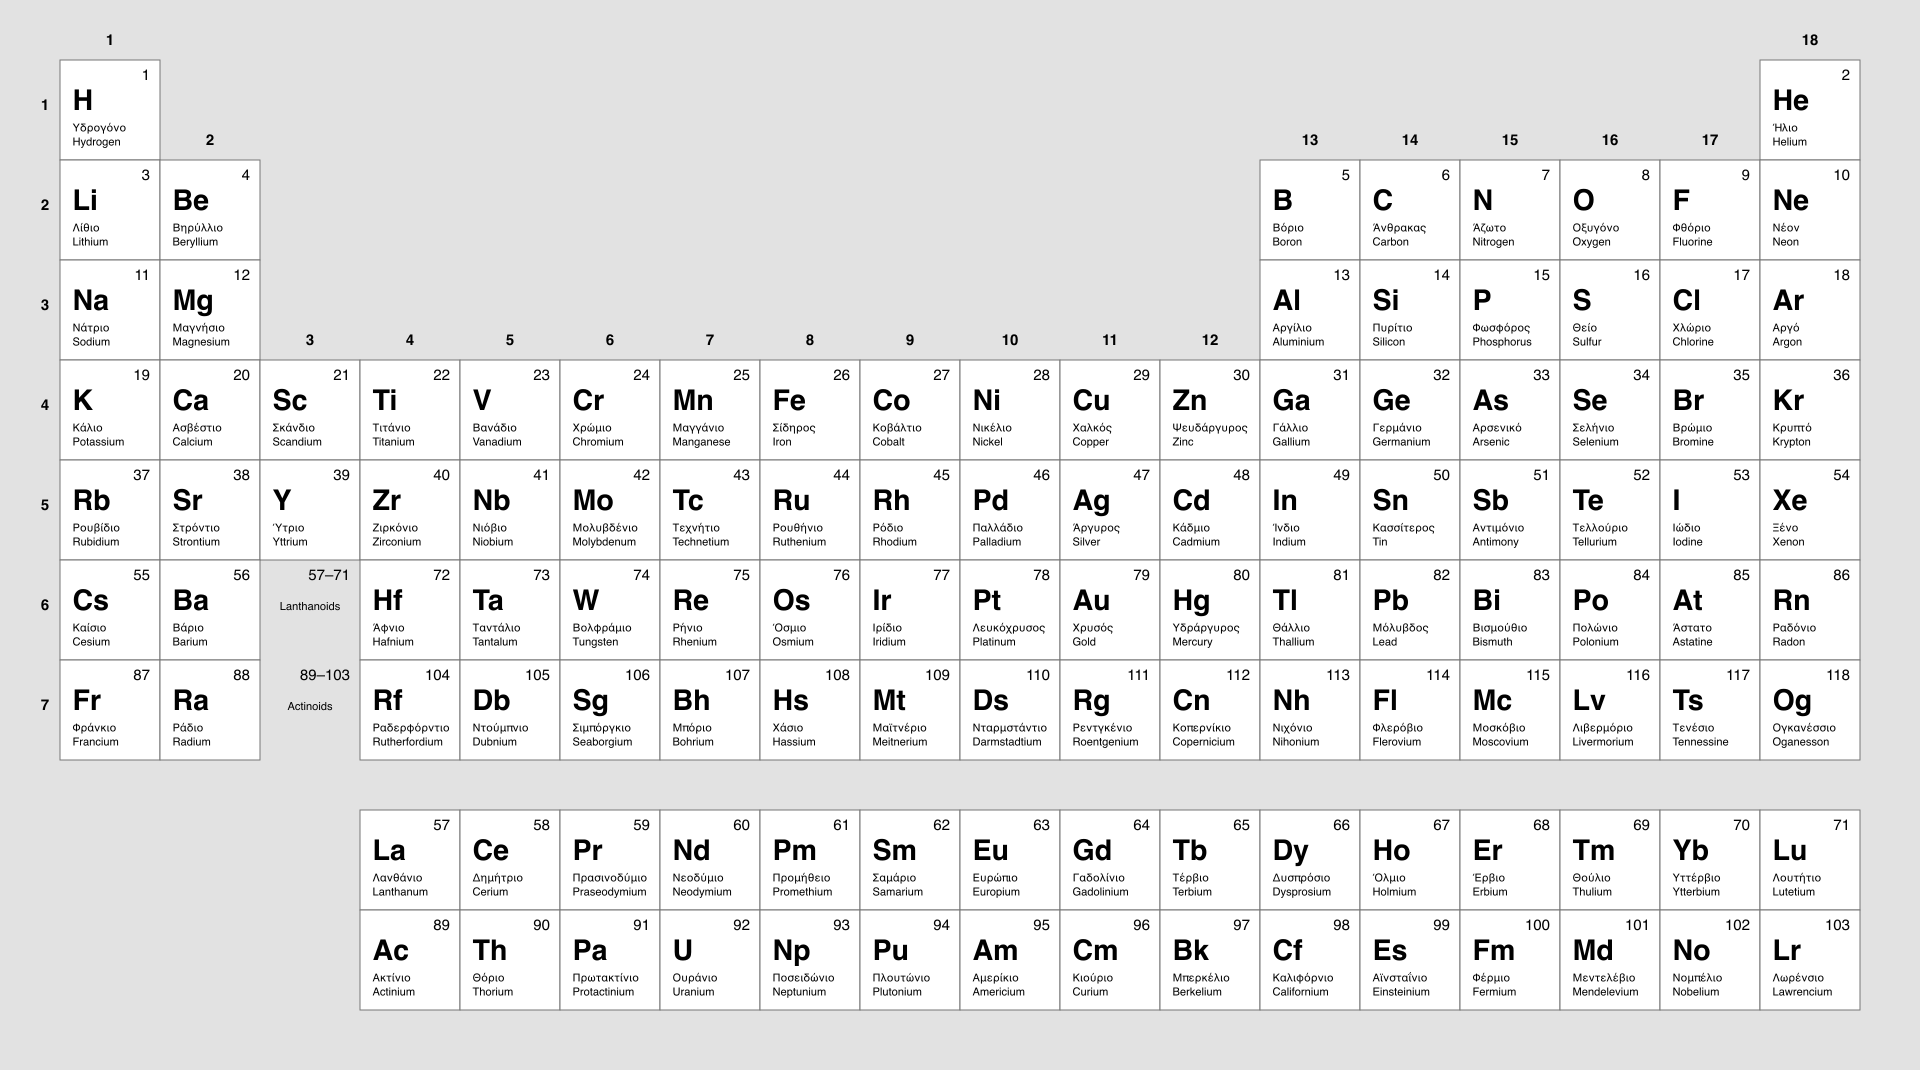Screen dimensions: 1920x1070
Task: Select the Chlorine cell
Action: pyautogui.click(x=1710, y=310)
